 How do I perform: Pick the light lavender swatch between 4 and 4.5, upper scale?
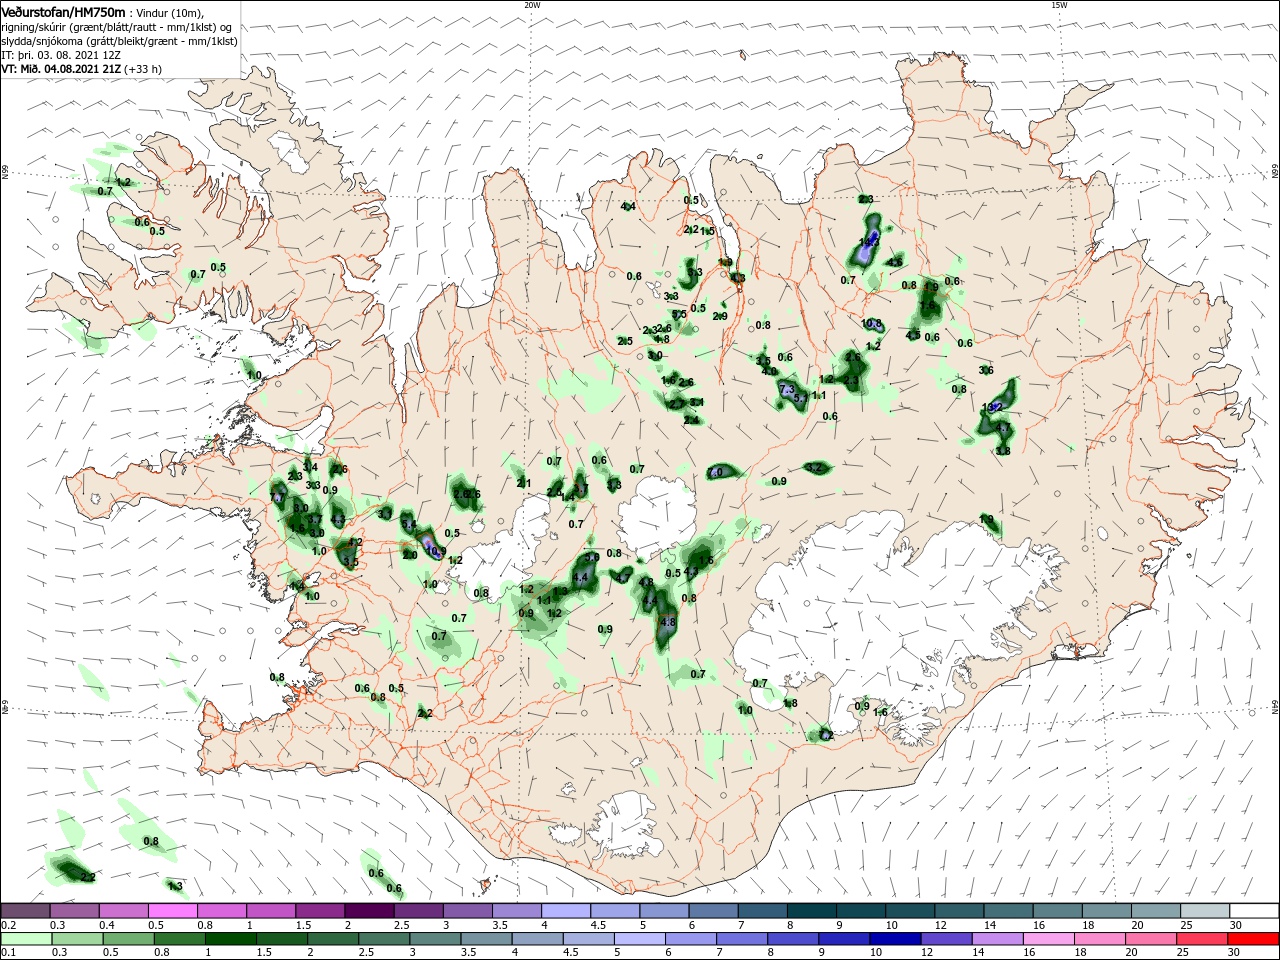click(x=566, y=911)
